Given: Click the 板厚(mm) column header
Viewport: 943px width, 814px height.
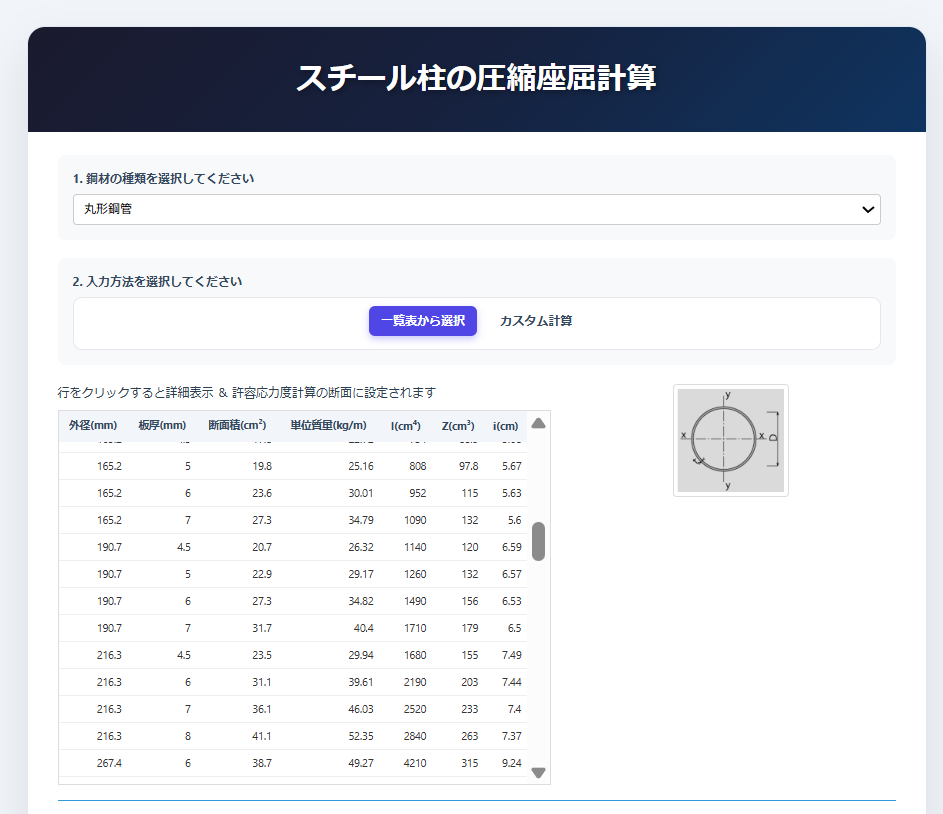Looking at the screenshot, I should [x=162, y=426].
